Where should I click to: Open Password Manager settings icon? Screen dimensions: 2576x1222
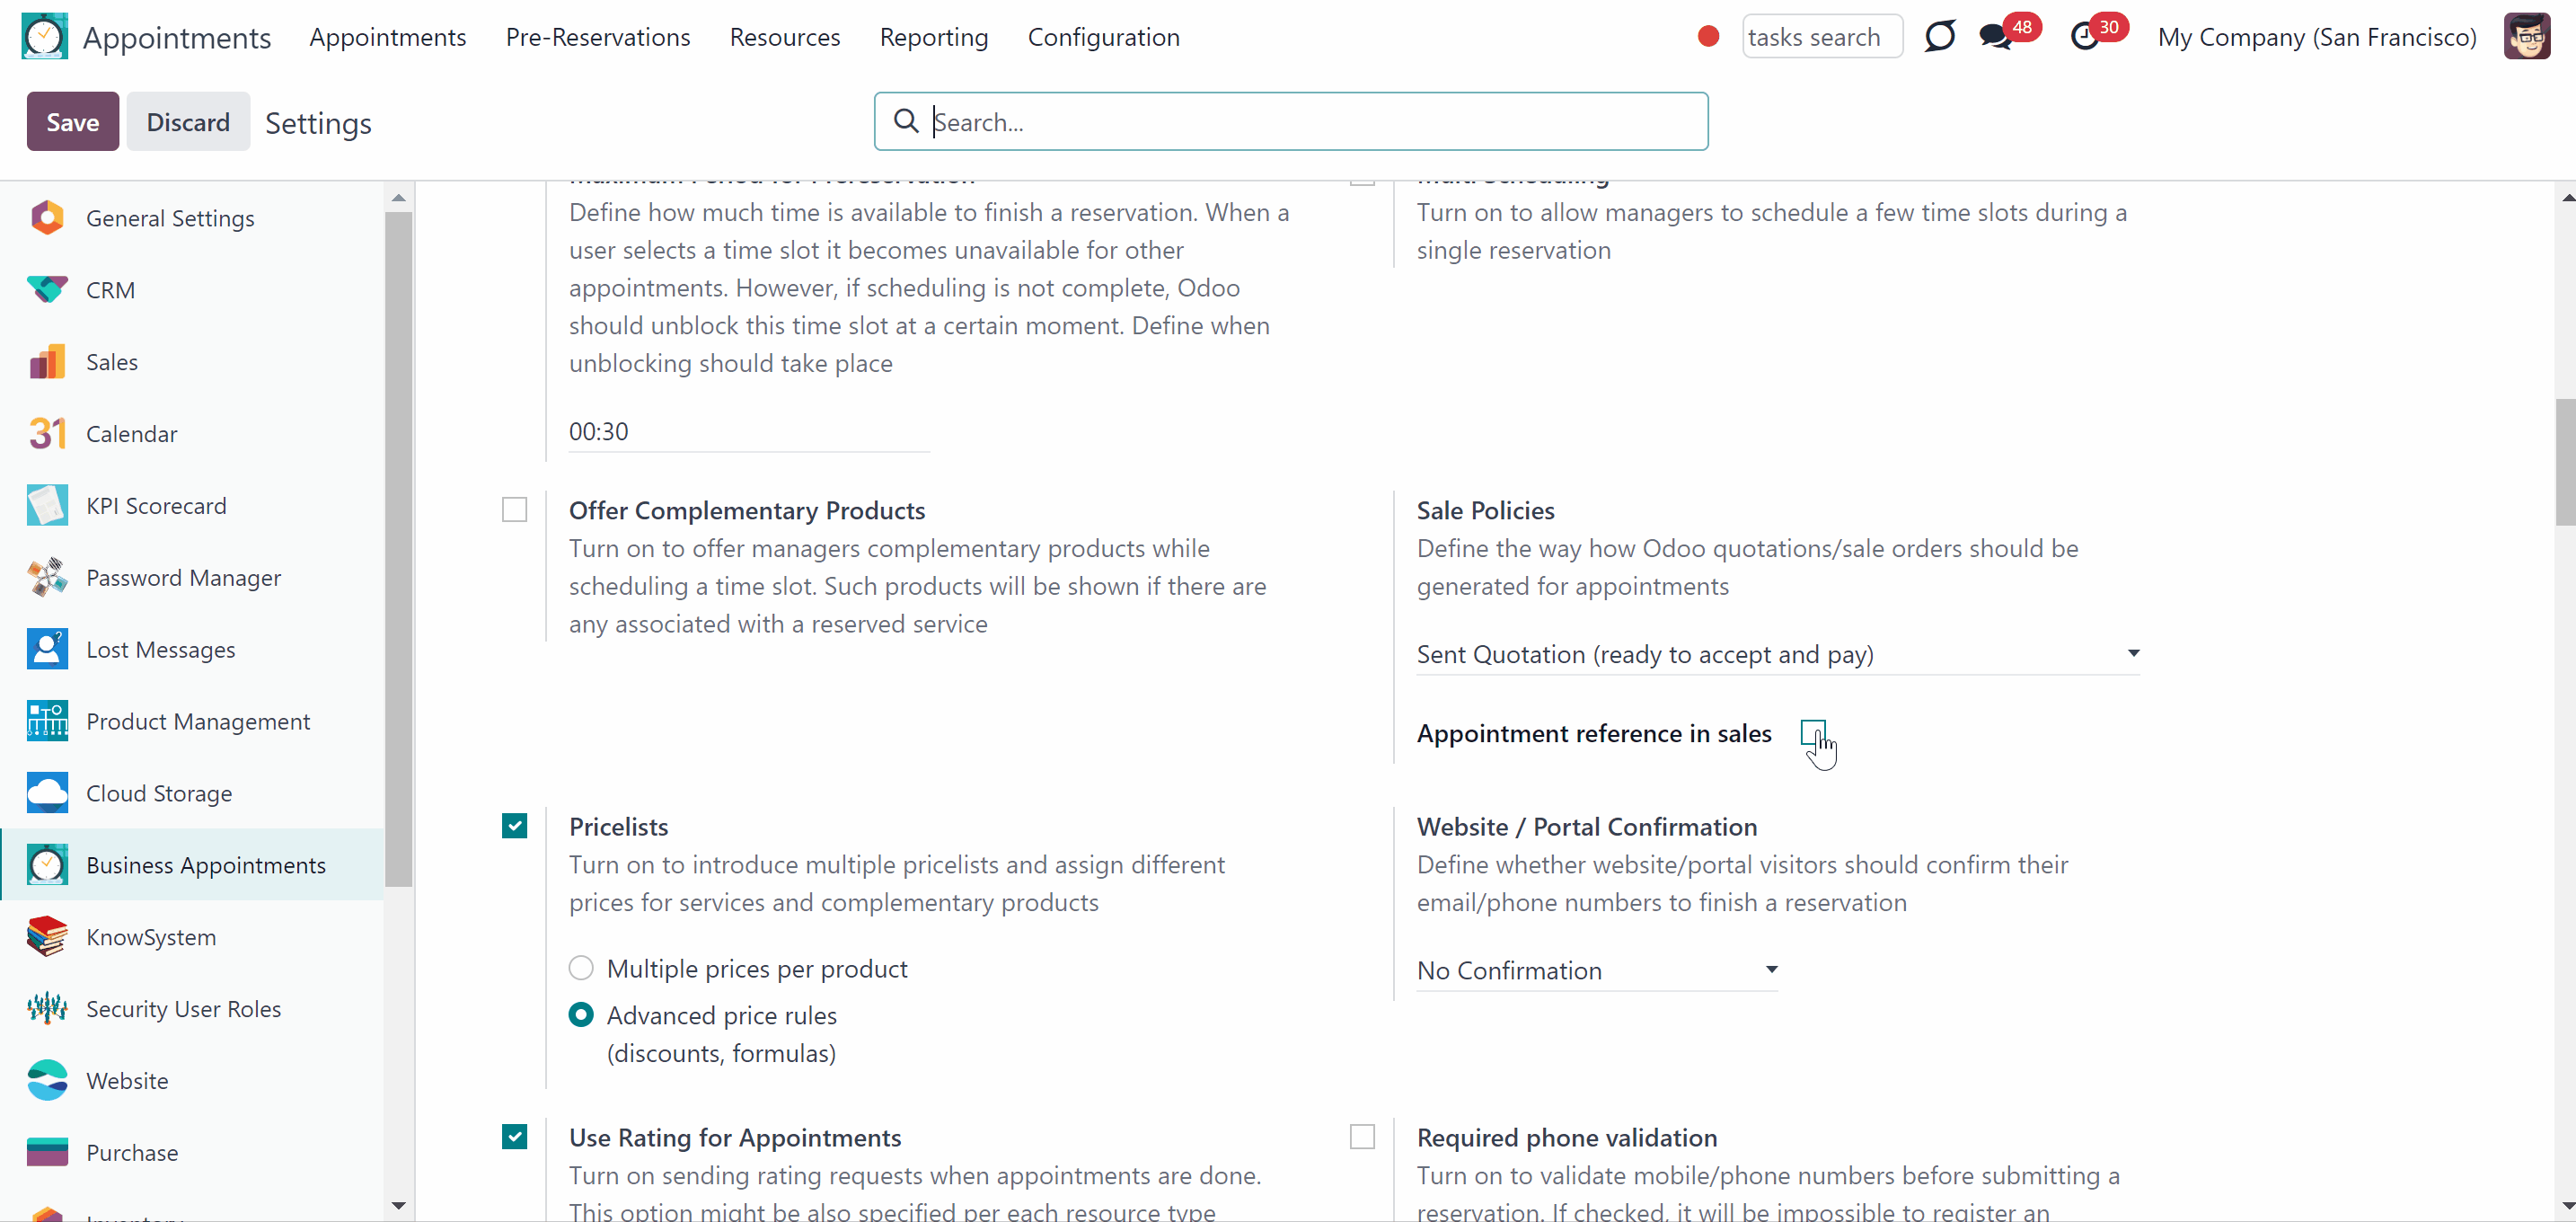47,577
